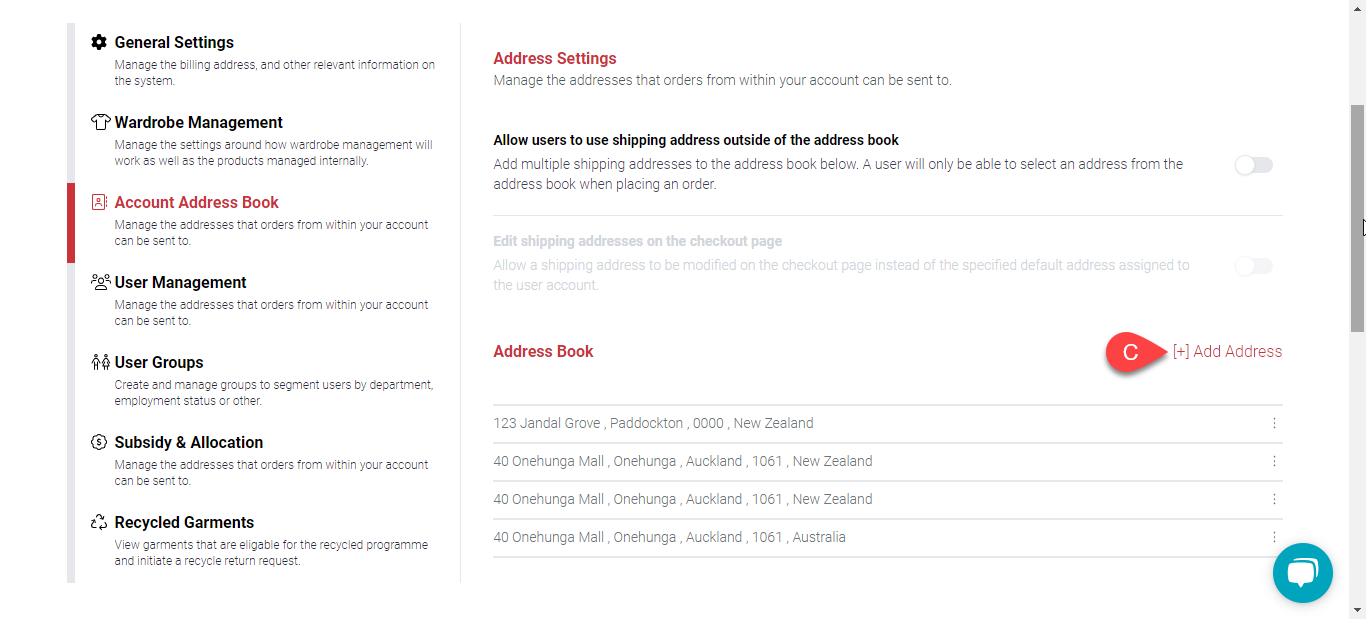Select the Subsidy & Allocation menu item
1366x619 pixels.
(188, 442)
